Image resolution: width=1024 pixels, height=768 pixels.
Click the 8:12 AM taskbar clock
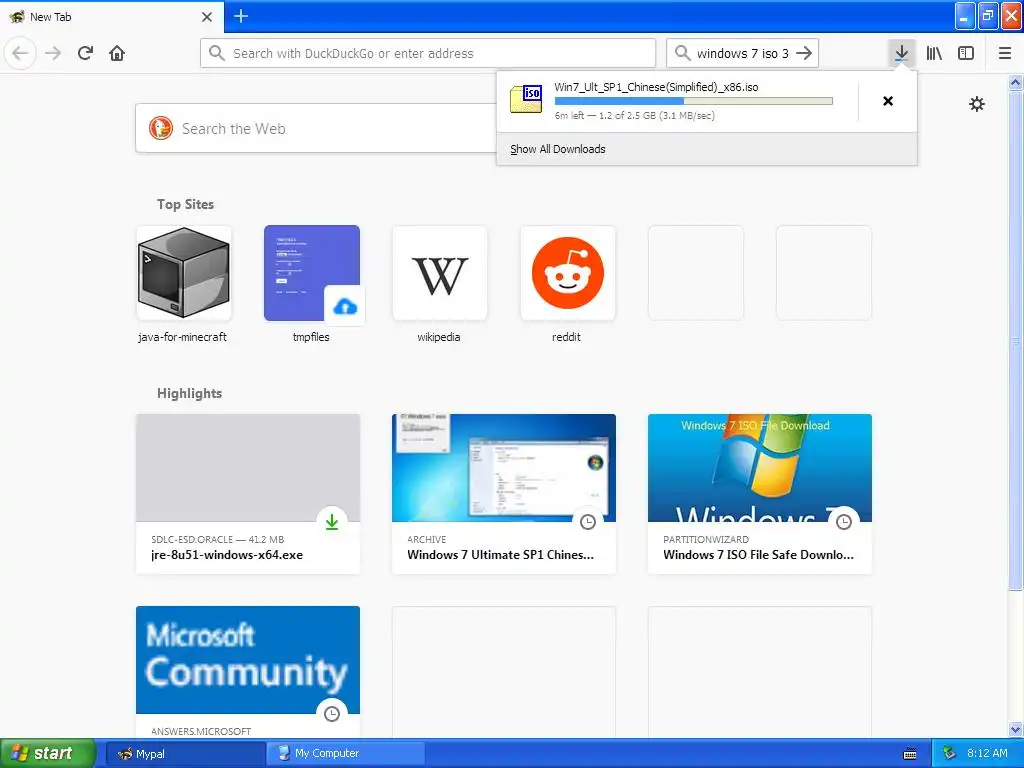[x=987, y=754]
